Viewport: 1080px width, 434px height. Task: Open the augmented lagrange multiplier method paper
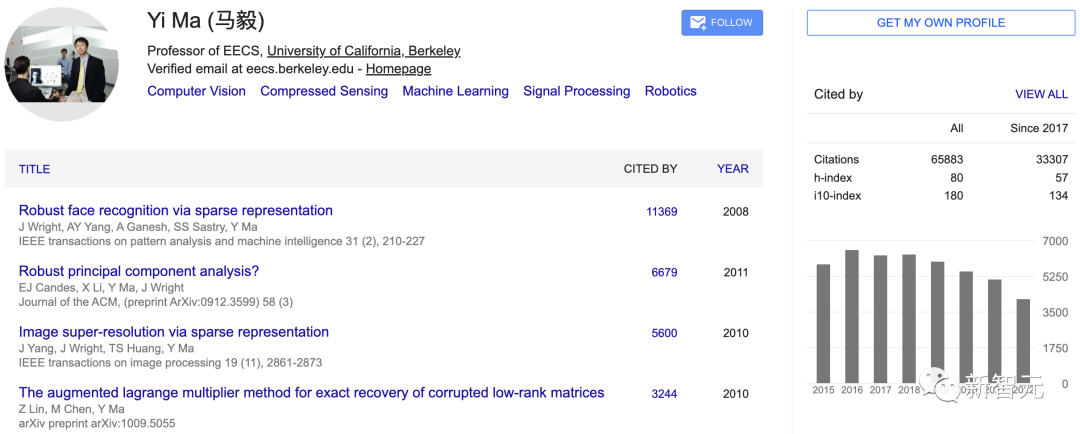pyautogui.click(x=311, y=393)
